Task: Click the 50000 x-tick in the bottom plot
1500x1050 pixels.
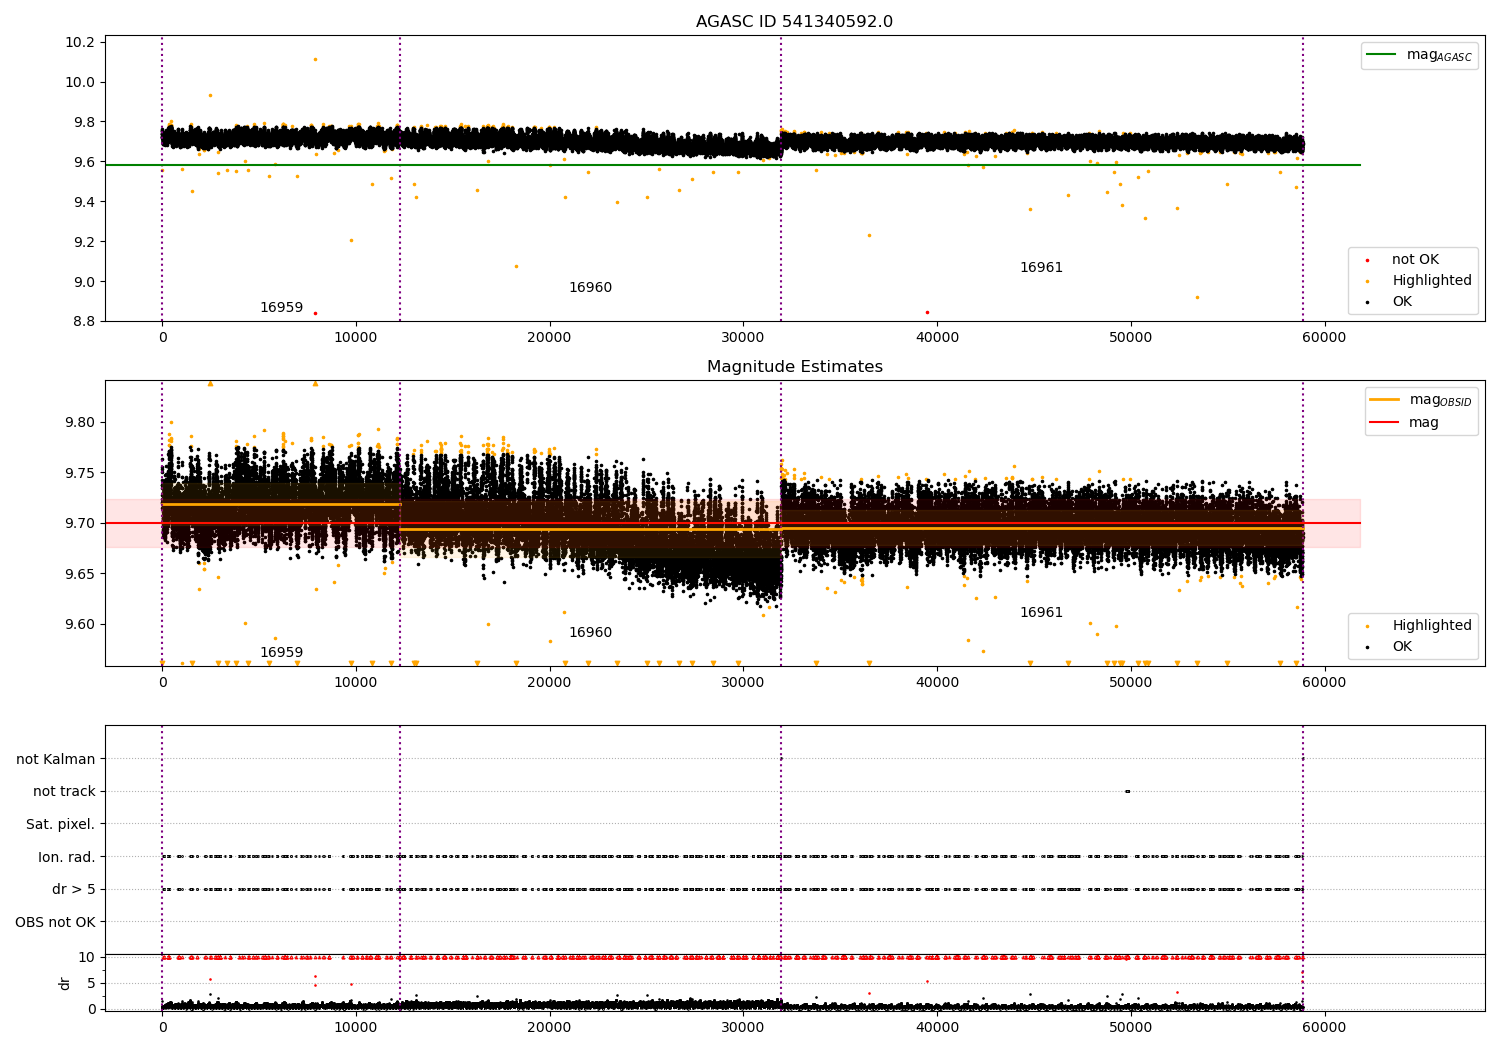Action: [1131, 1027]
